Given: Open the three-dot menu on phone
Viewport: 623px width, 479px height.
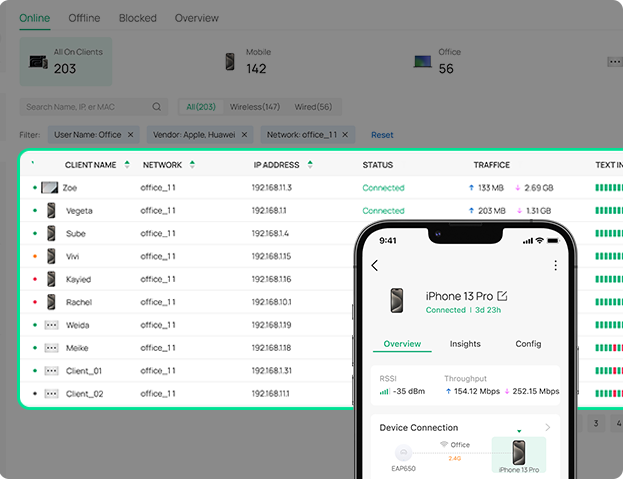Looking at the screenshot, I should tap(555, 266).
